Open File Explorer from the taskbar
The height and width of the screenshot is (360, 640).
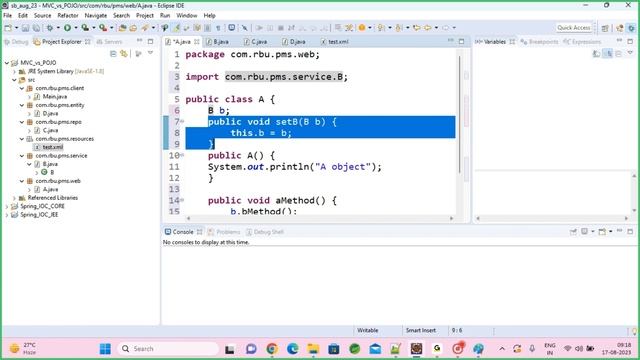click(x=313, y=349)
